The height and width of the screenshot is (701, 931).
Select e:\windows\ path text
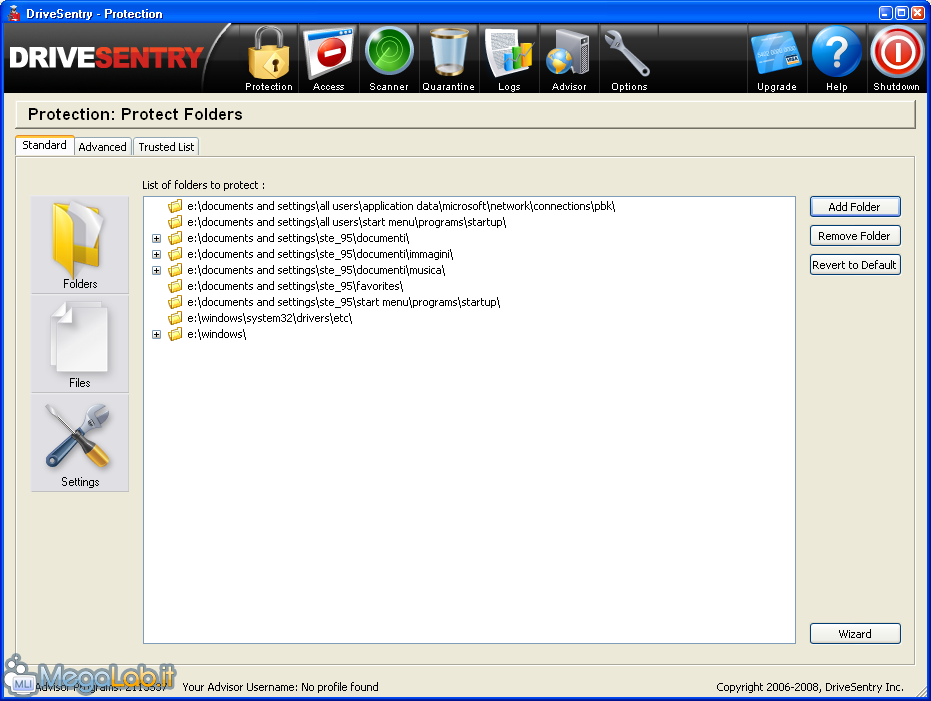pos(217,334)
